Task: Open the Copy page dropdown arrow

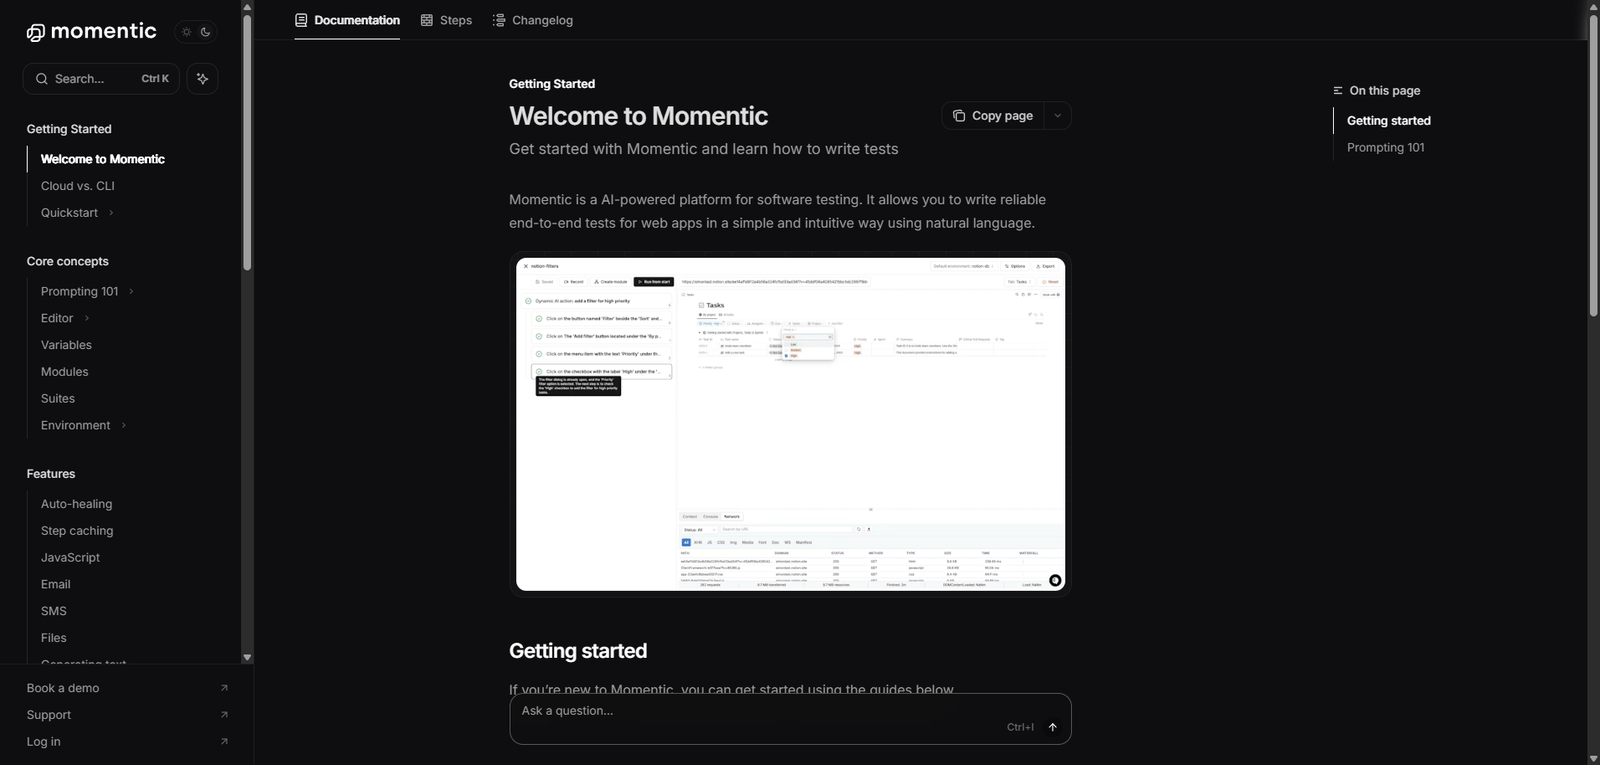Action: coord(1058,116)
